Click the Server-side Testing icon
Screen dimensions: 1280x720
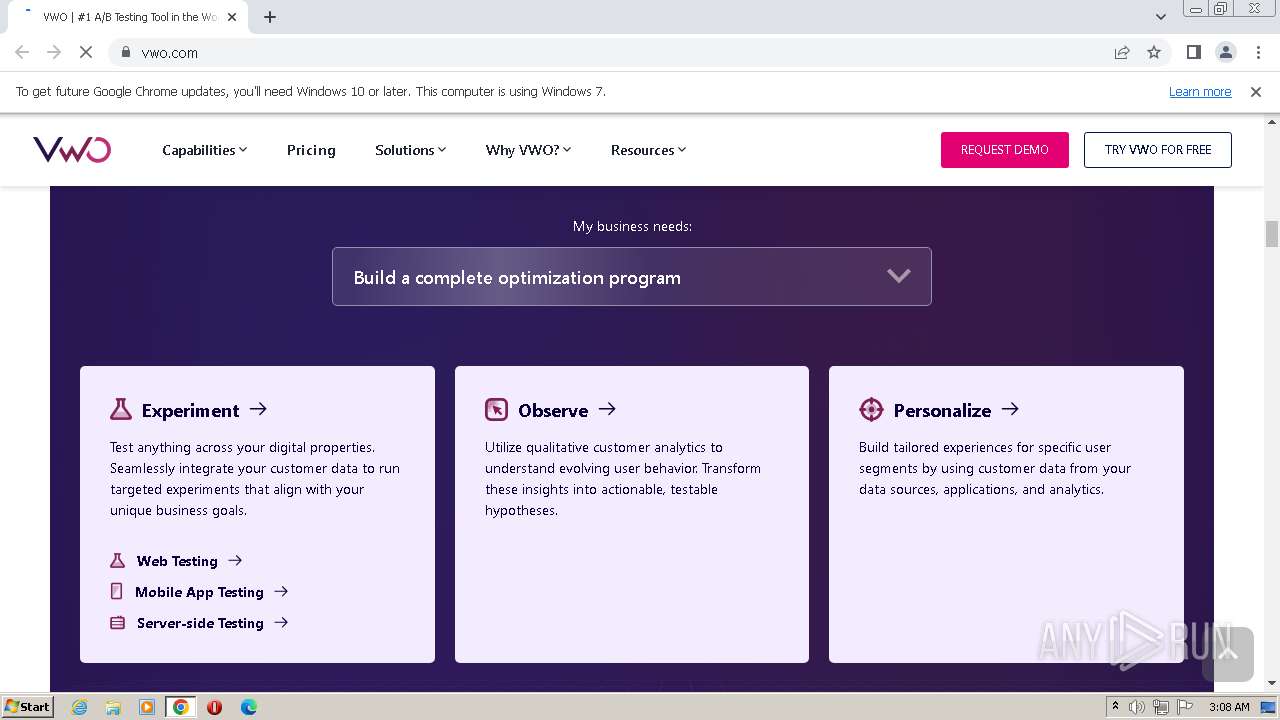[118, 622]
